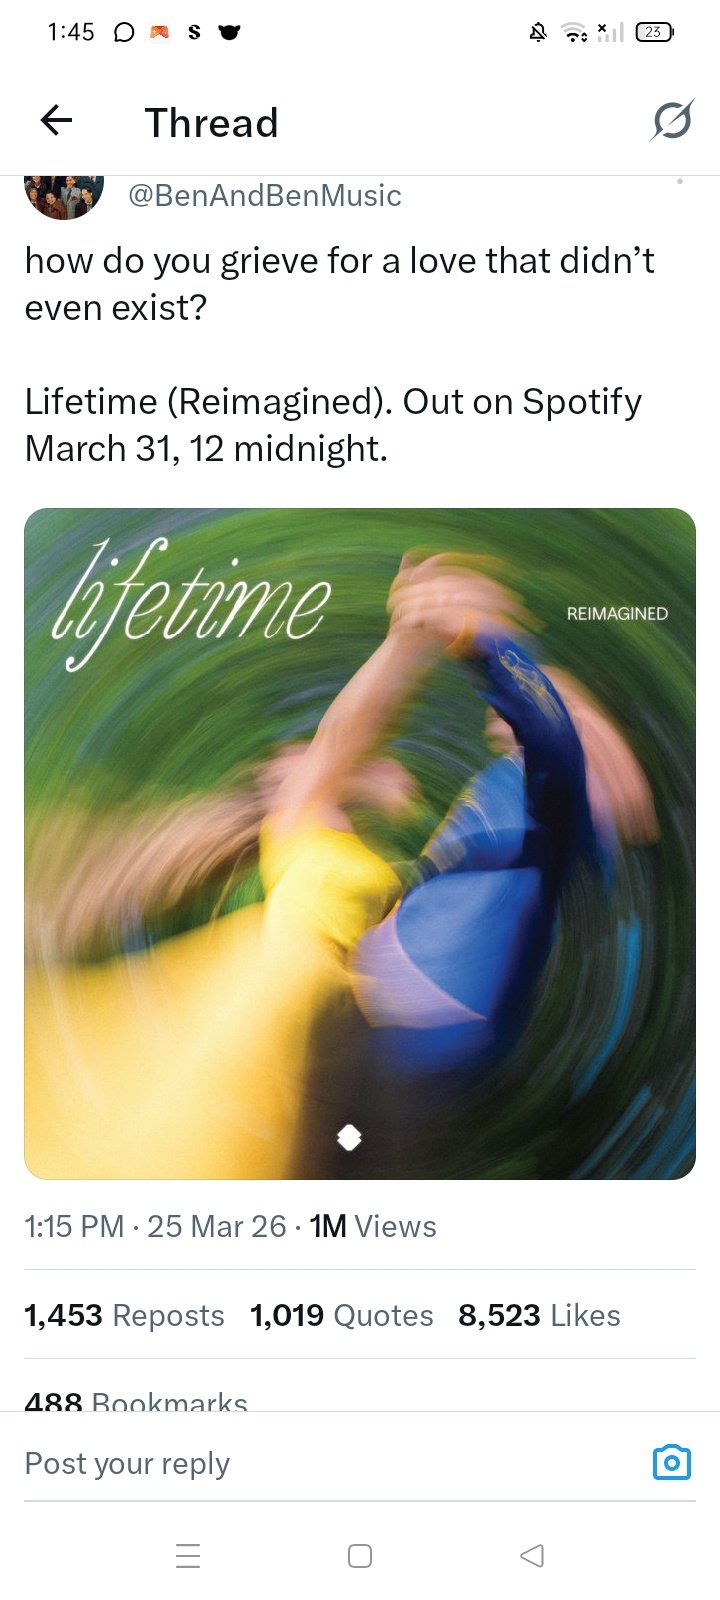View the 1,019 Quotes list
The image size is (720, 1600).
coord(342,1315)
